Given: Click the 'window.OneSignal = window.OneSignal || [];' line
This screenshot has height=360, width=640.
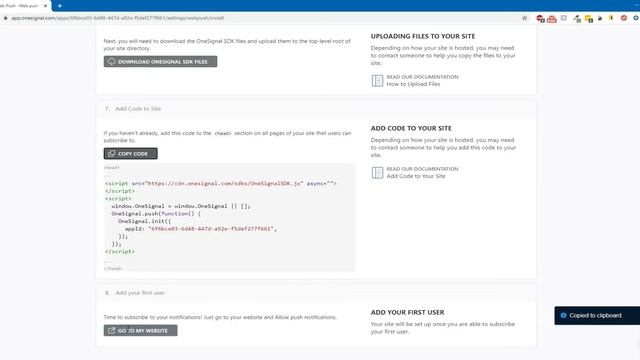Looking at the screenshot, I should [x=181, y=206].
